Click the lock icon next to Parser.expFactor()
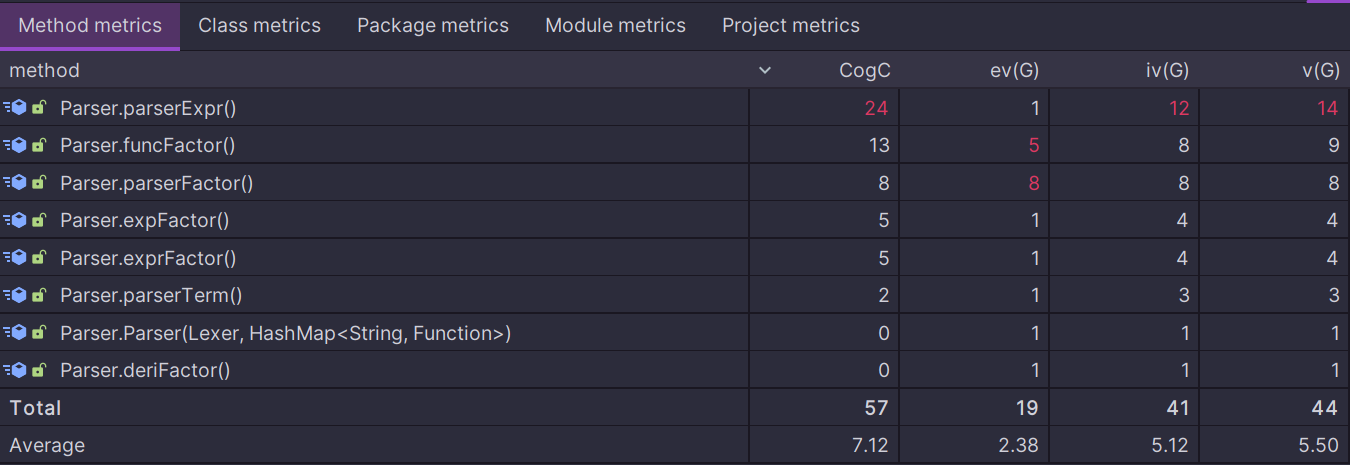 point(38,220)
